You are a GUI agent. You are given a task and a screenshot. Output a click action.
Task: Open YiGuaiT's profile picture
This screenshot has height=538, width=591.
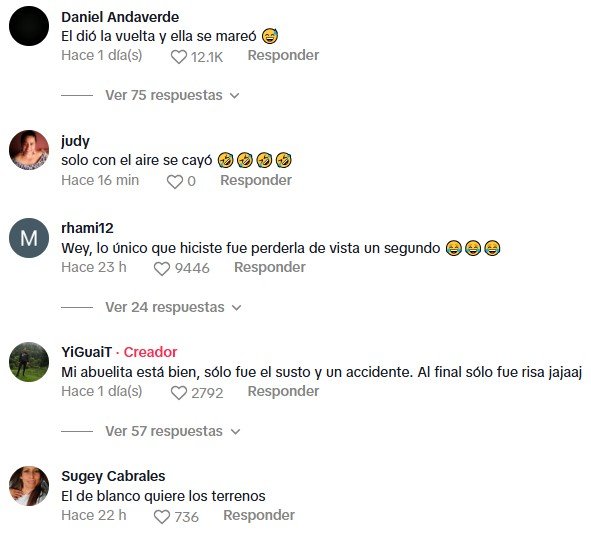[29, 362]
